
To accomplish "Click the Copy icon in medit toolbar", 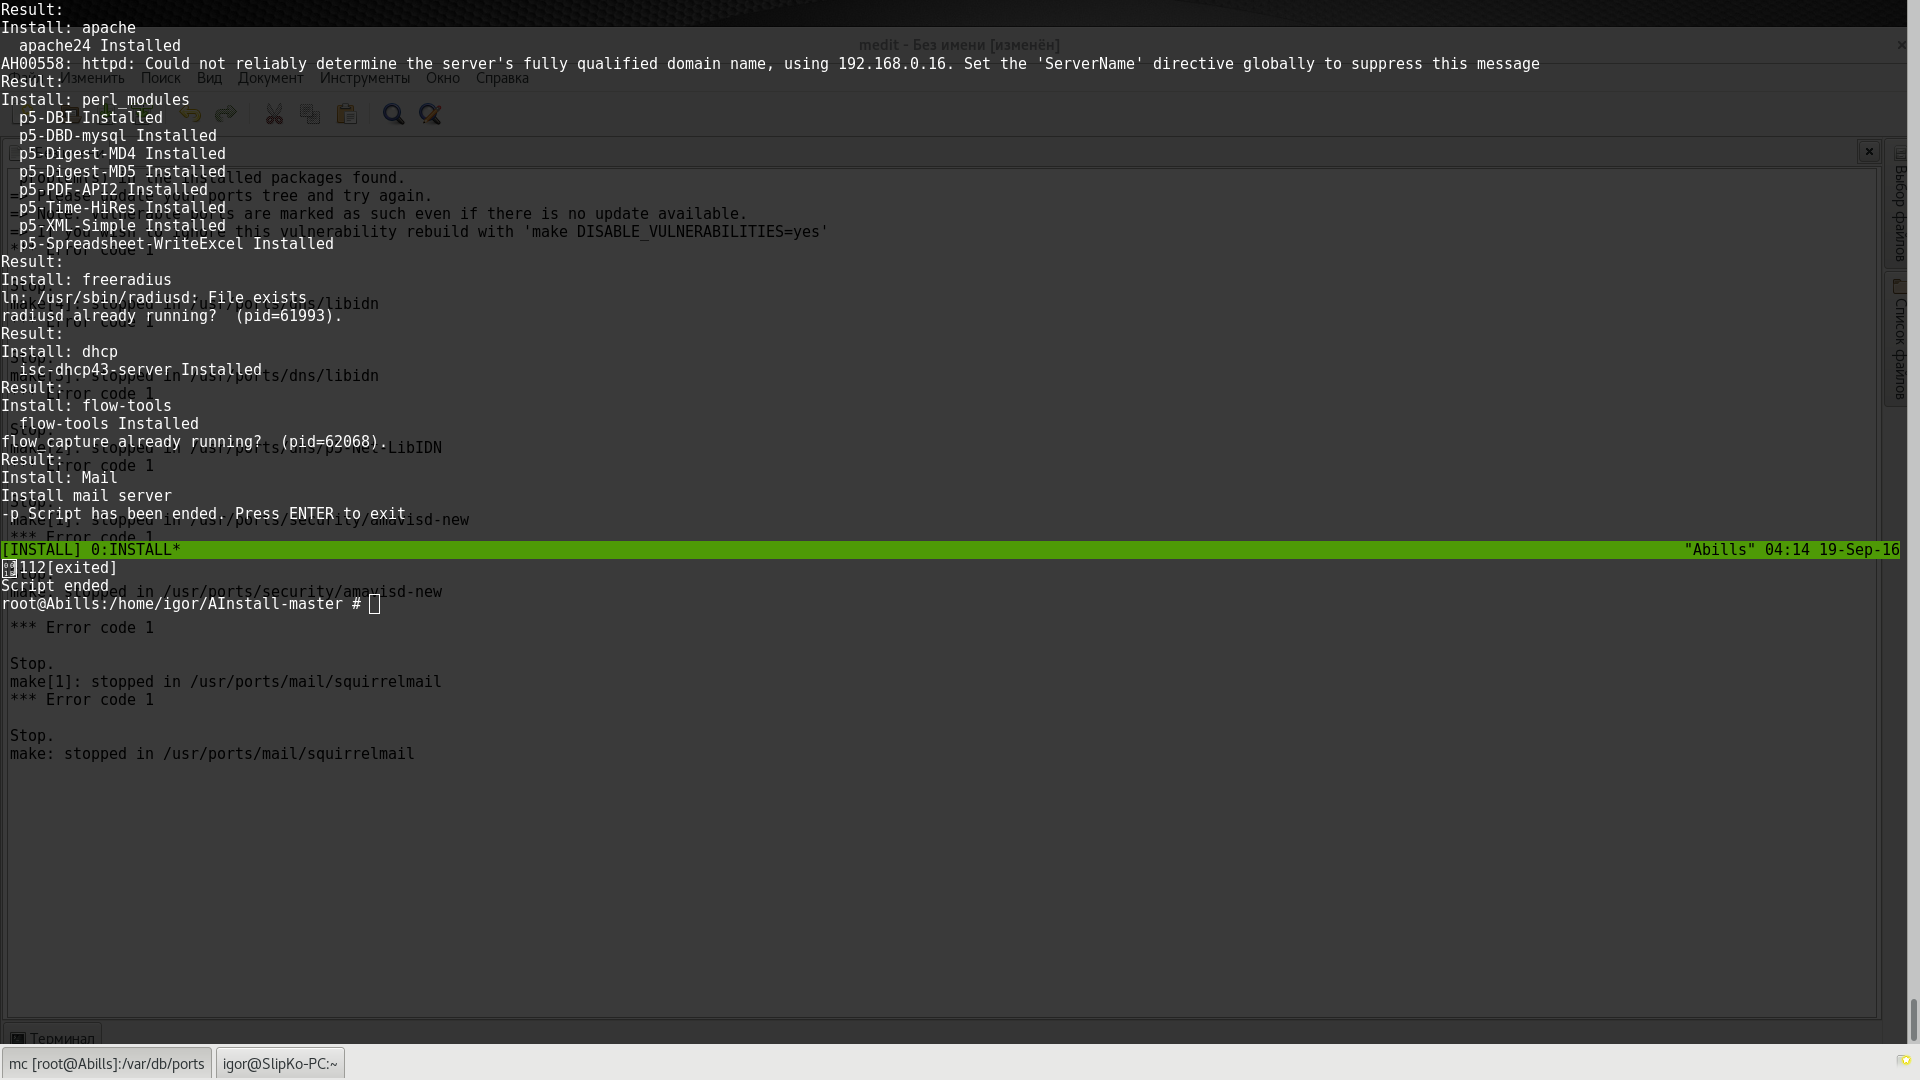I will [310, 115].
